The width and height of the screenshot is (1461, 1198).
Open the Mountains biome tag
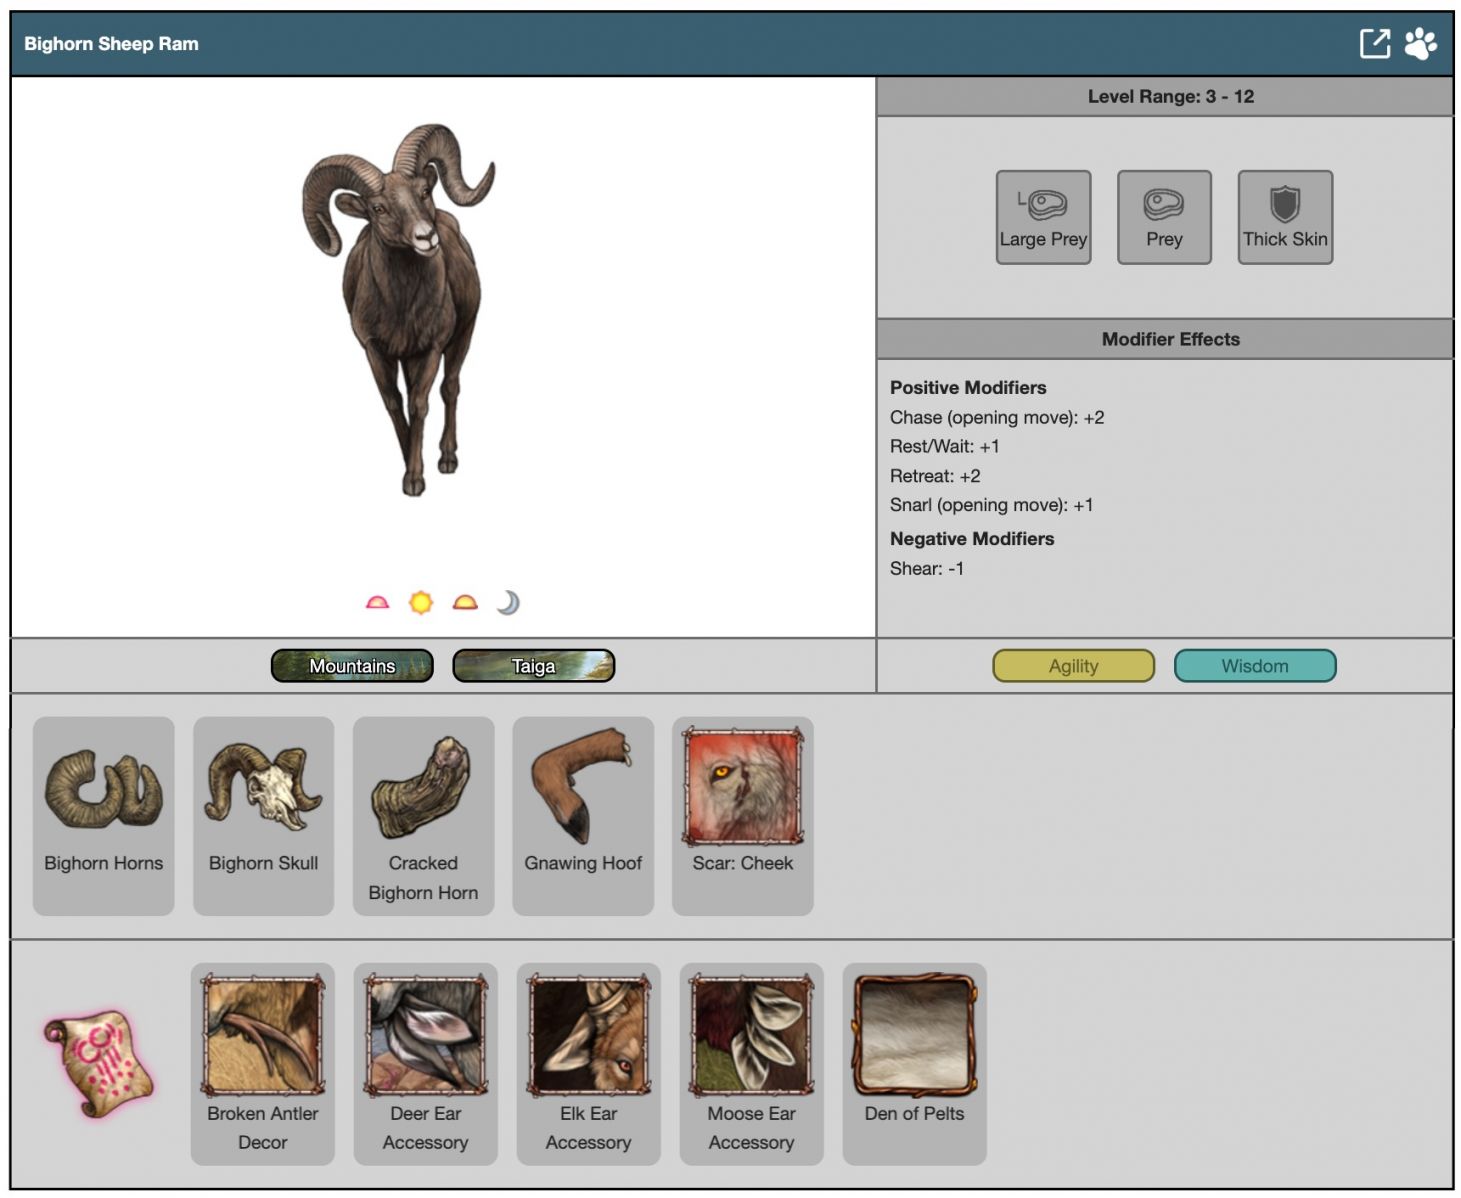(x=352, y=666)
